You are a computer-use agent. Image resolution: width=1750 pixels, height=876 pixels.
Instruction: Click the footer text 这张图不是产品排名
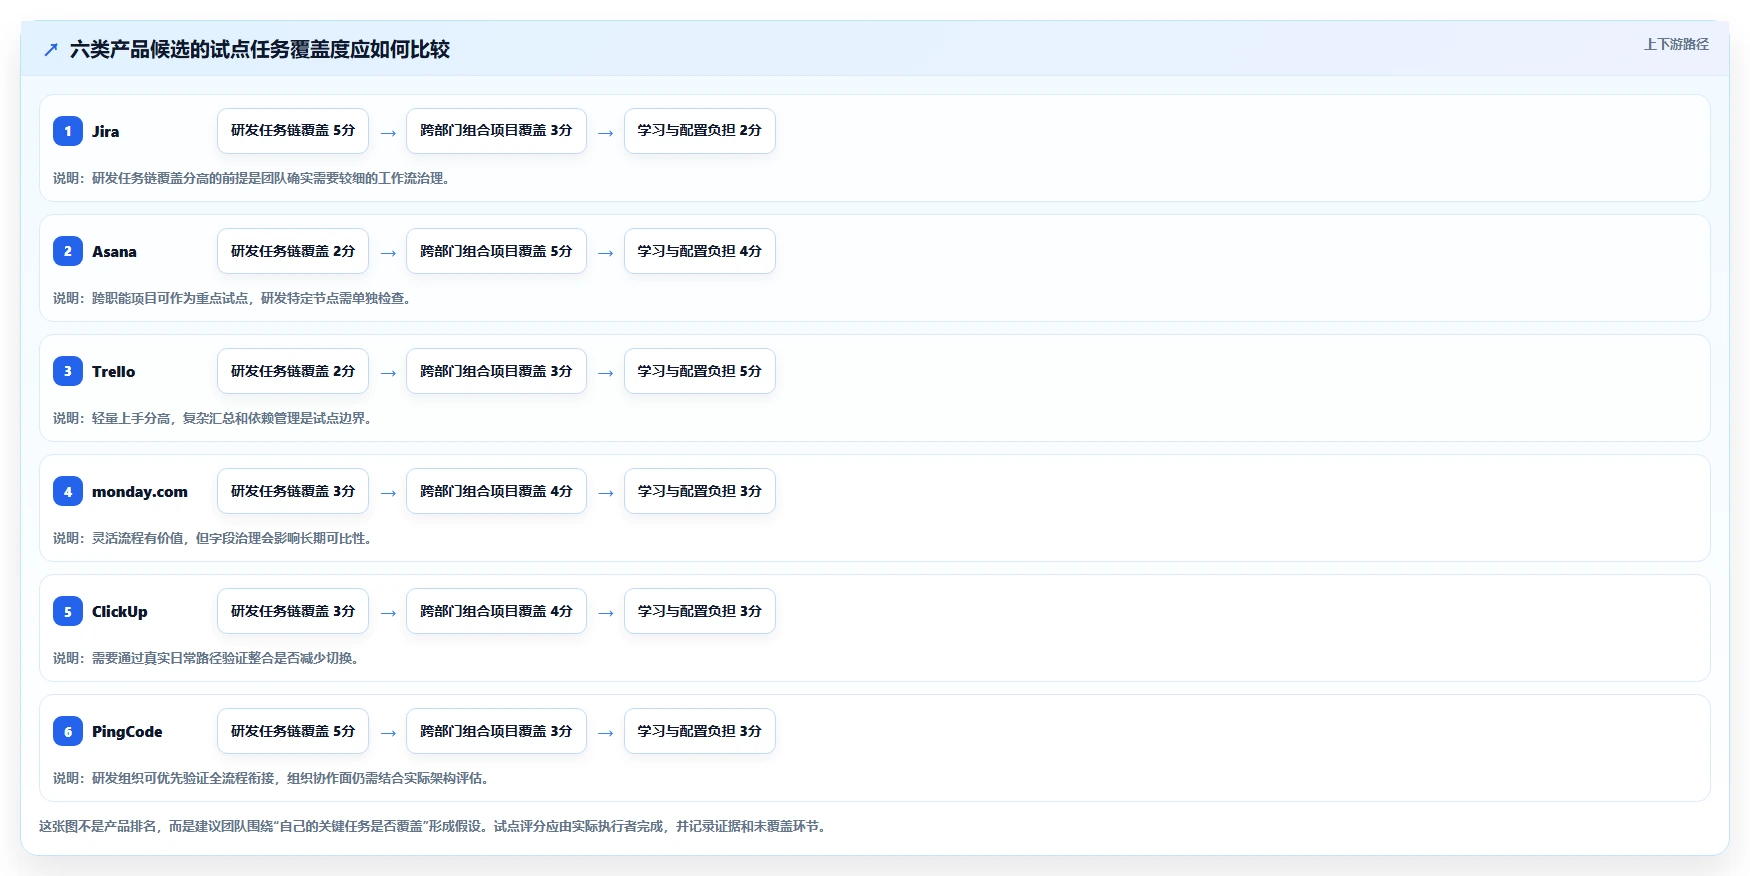point(435,826)
